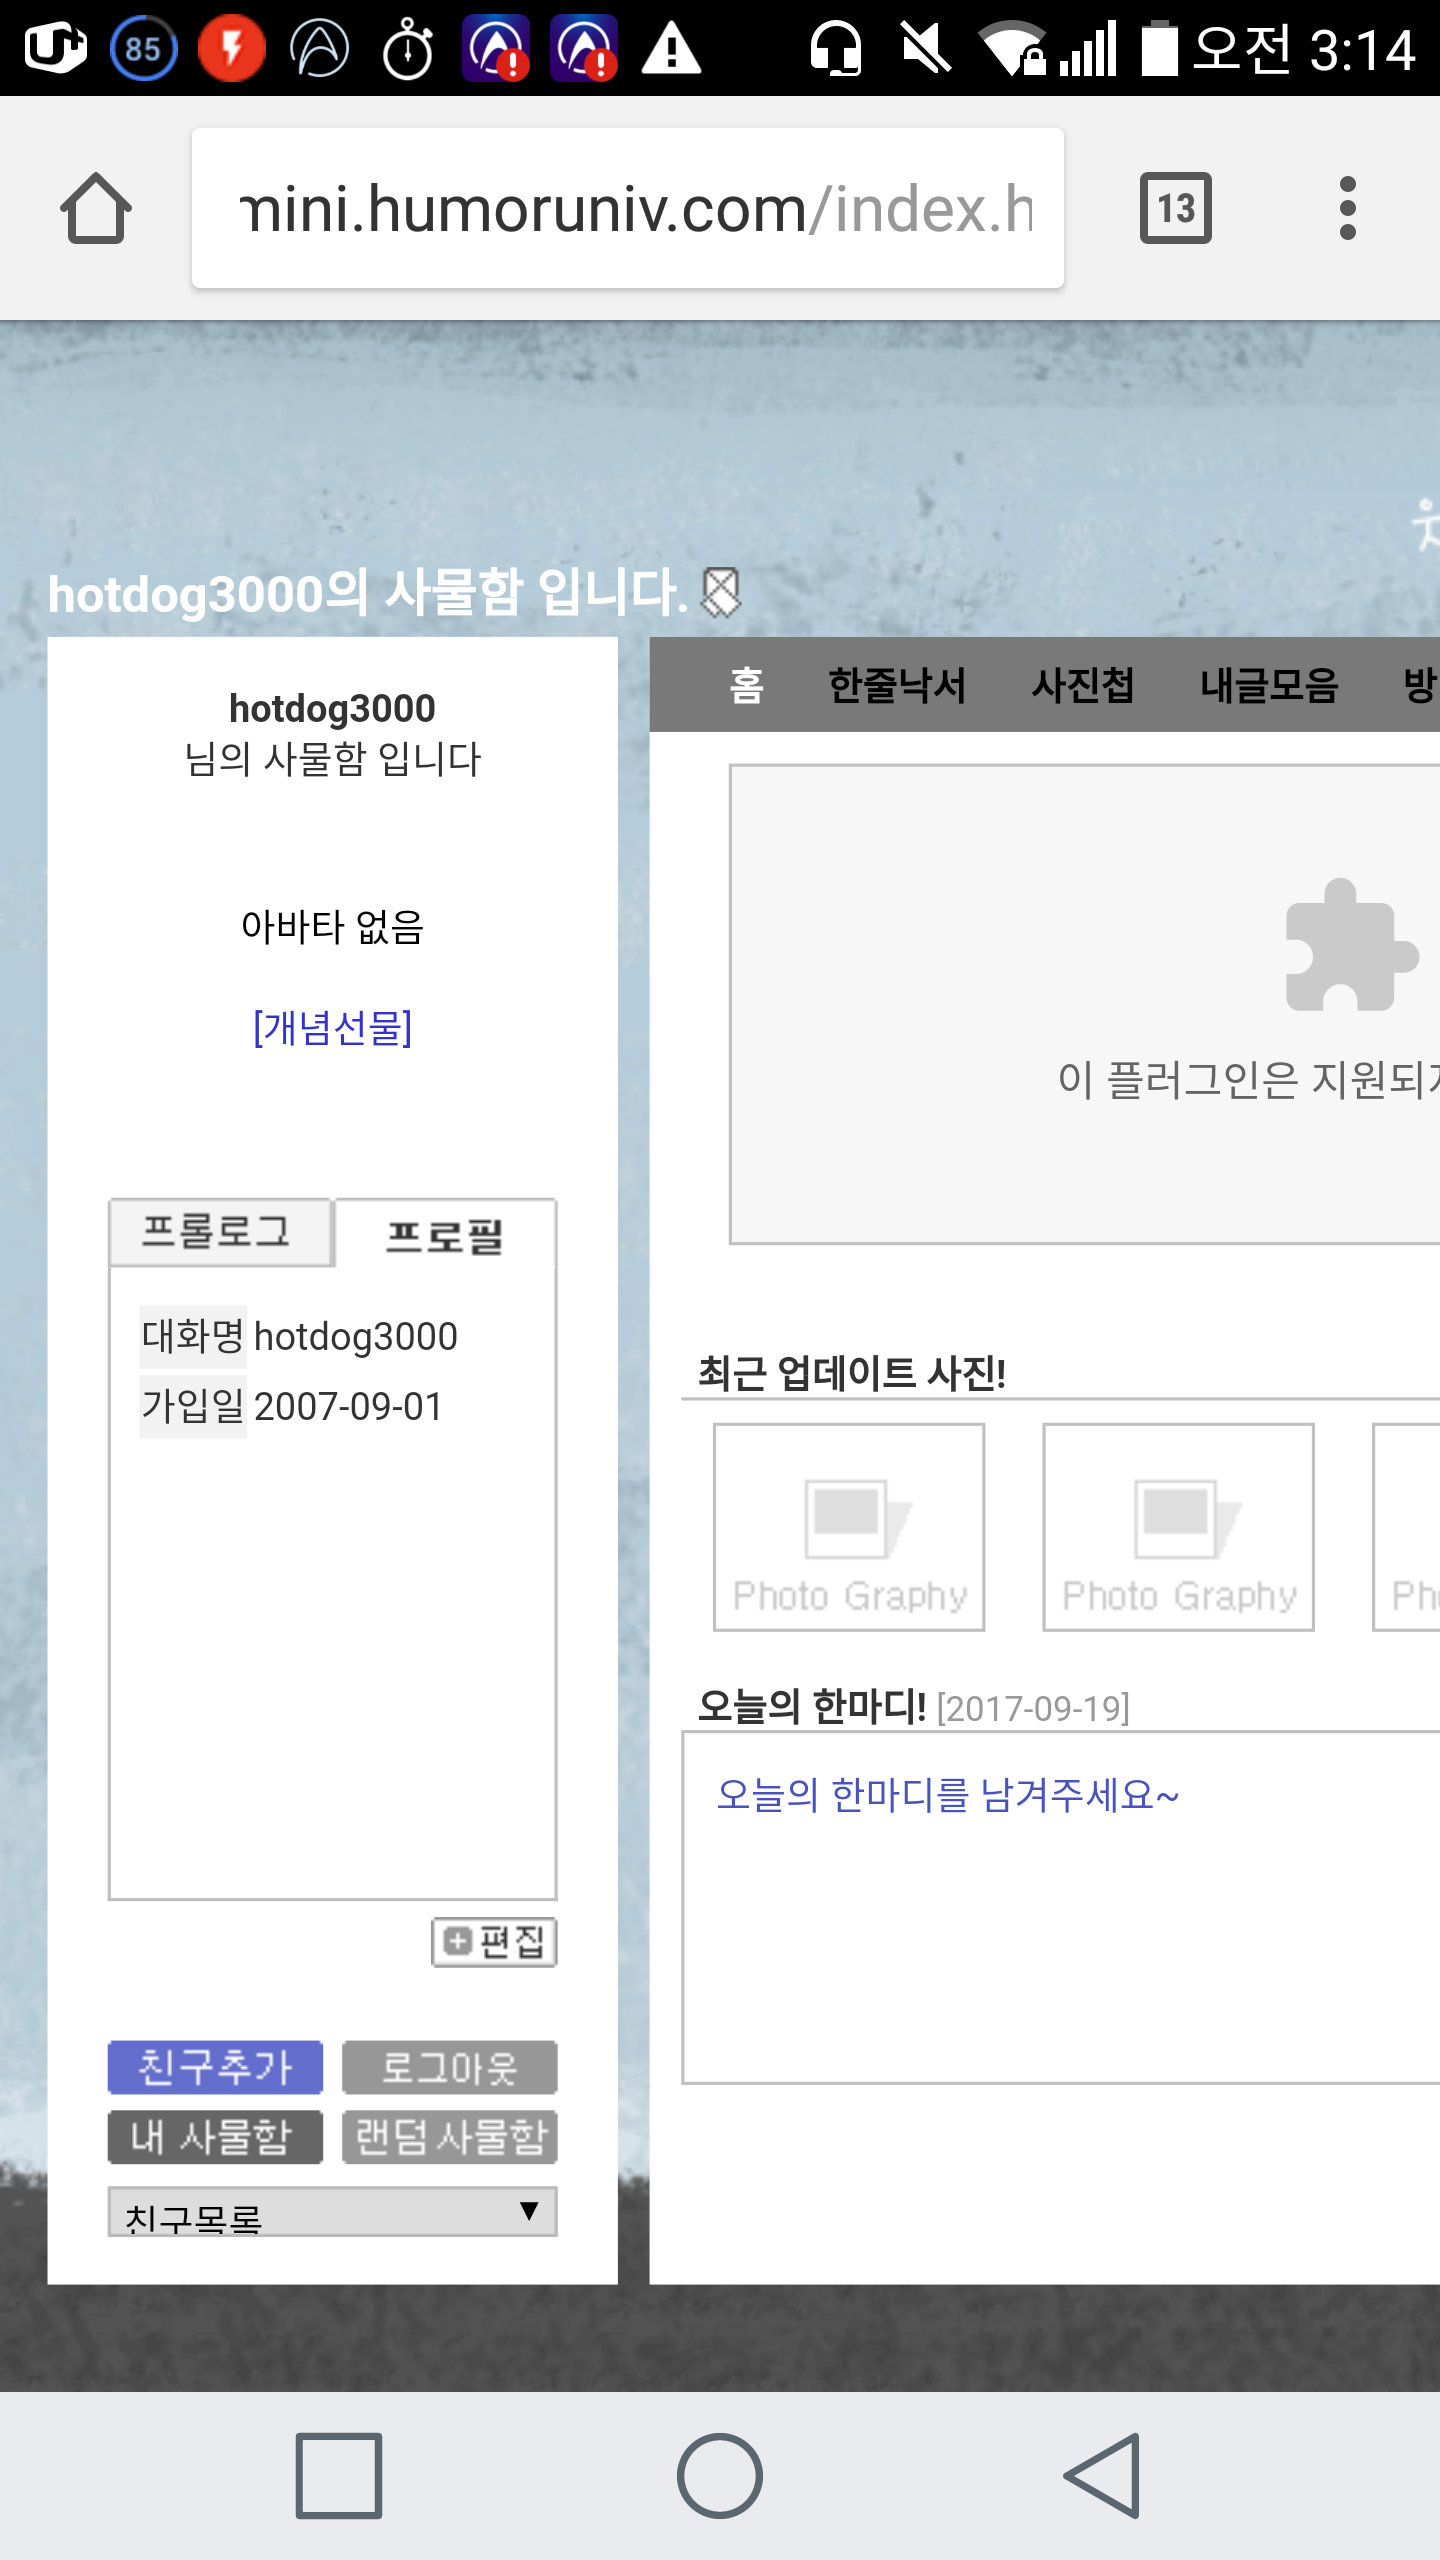Open the tab switcher showing 13 tabs
The height and width of the screenshot is (2560, 1440).
click(x=1175, y=208)
